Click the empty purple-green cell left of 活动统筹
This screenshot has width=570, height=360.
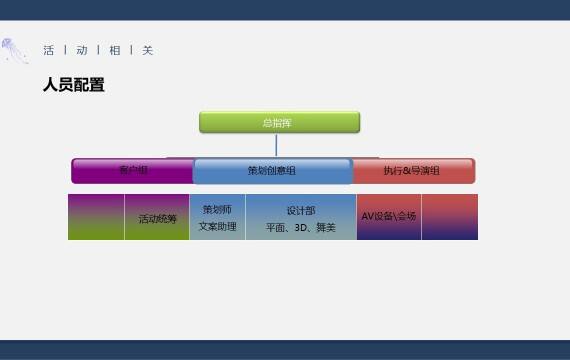[96, 217]
